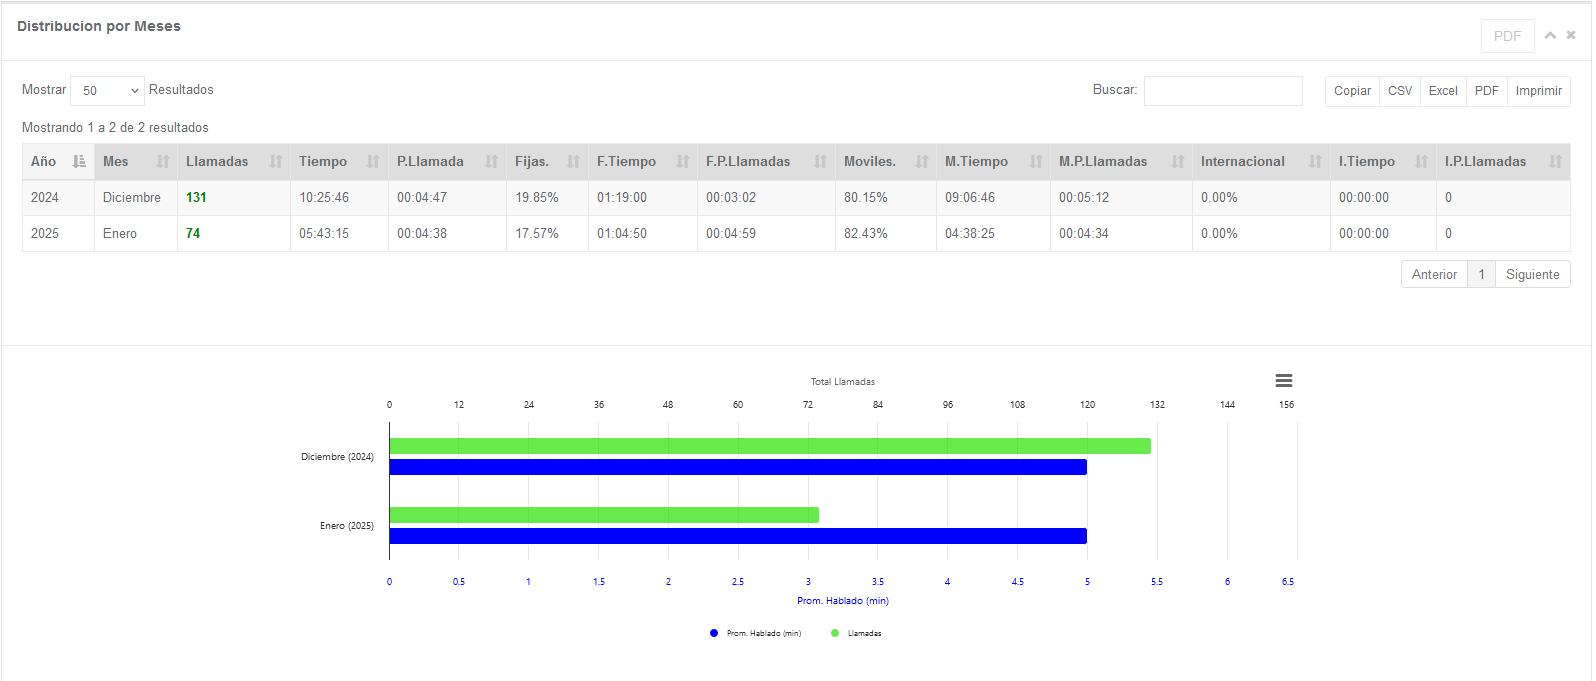Sort by Fijas column sort icon
Image resolution: width=1596 pixels, height=681 pixels.
(573, 162)
